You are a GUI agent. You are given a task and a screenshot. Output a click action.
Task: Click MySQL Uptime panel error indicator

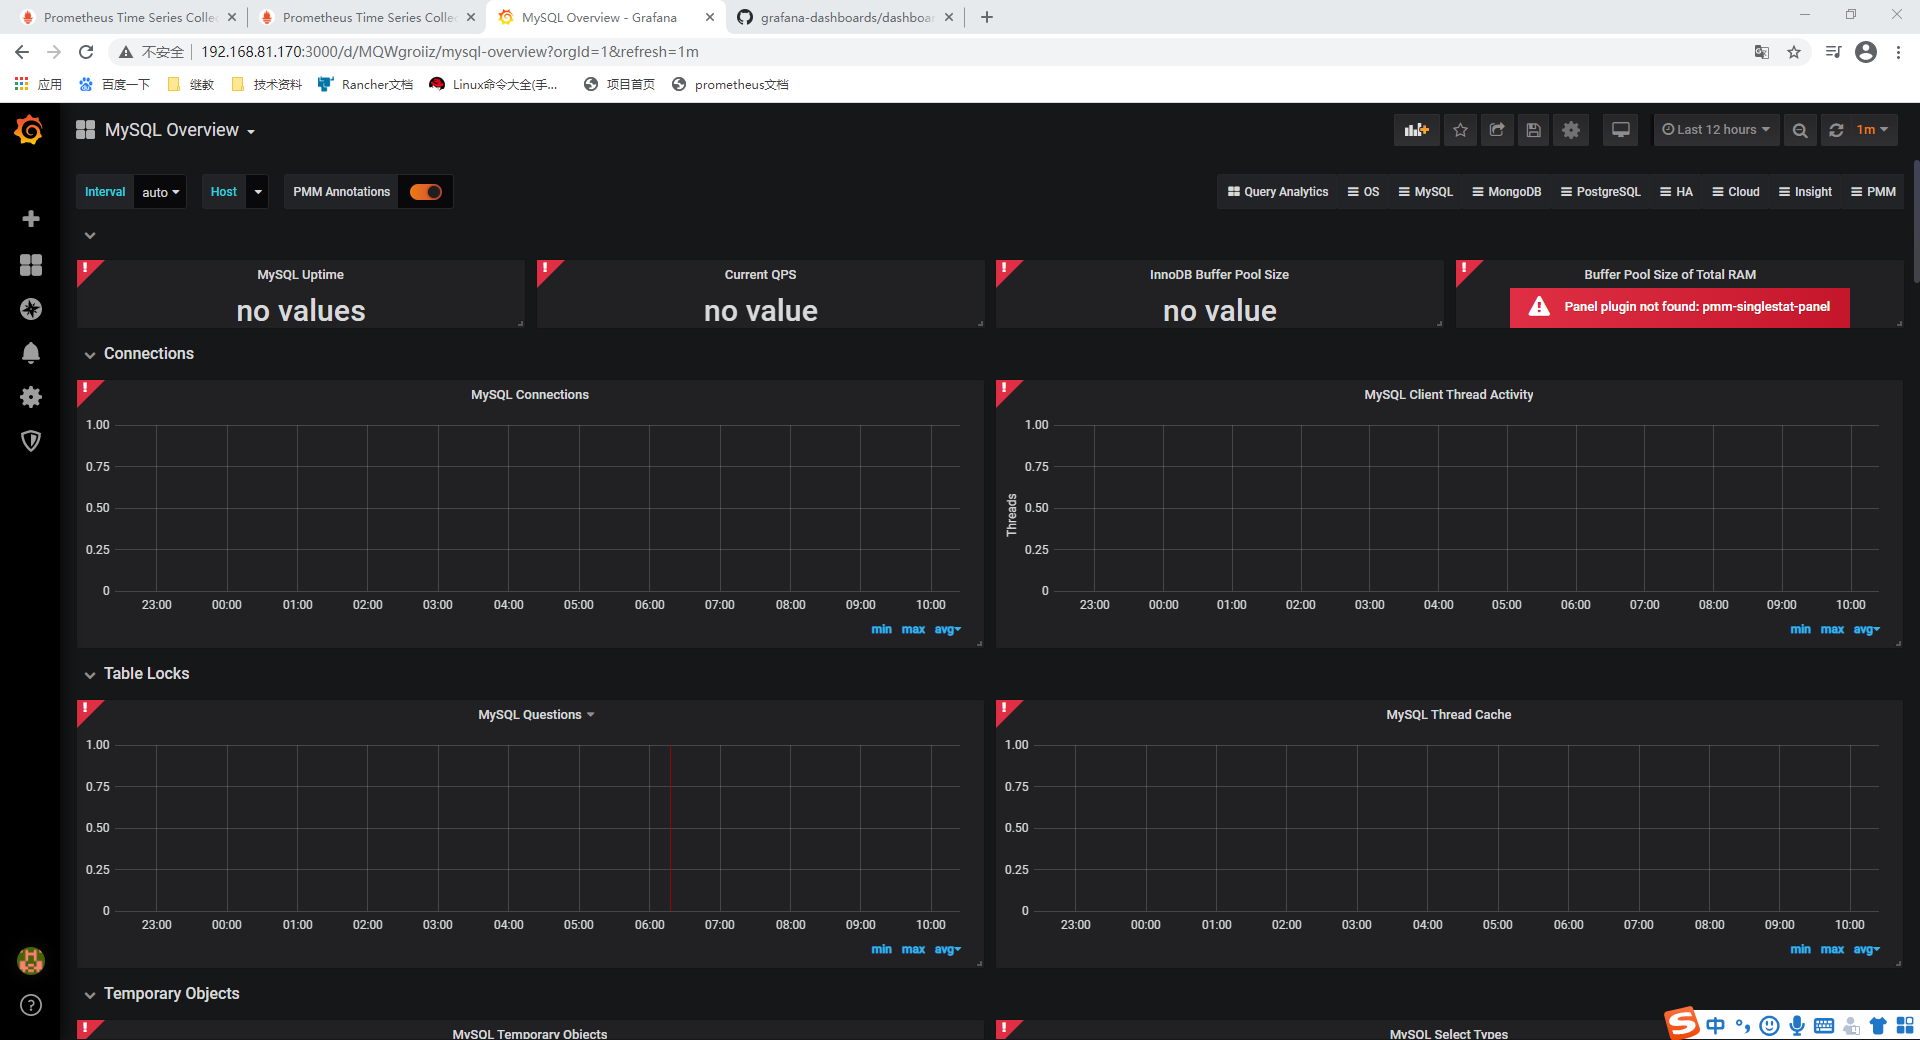point(87,270)
